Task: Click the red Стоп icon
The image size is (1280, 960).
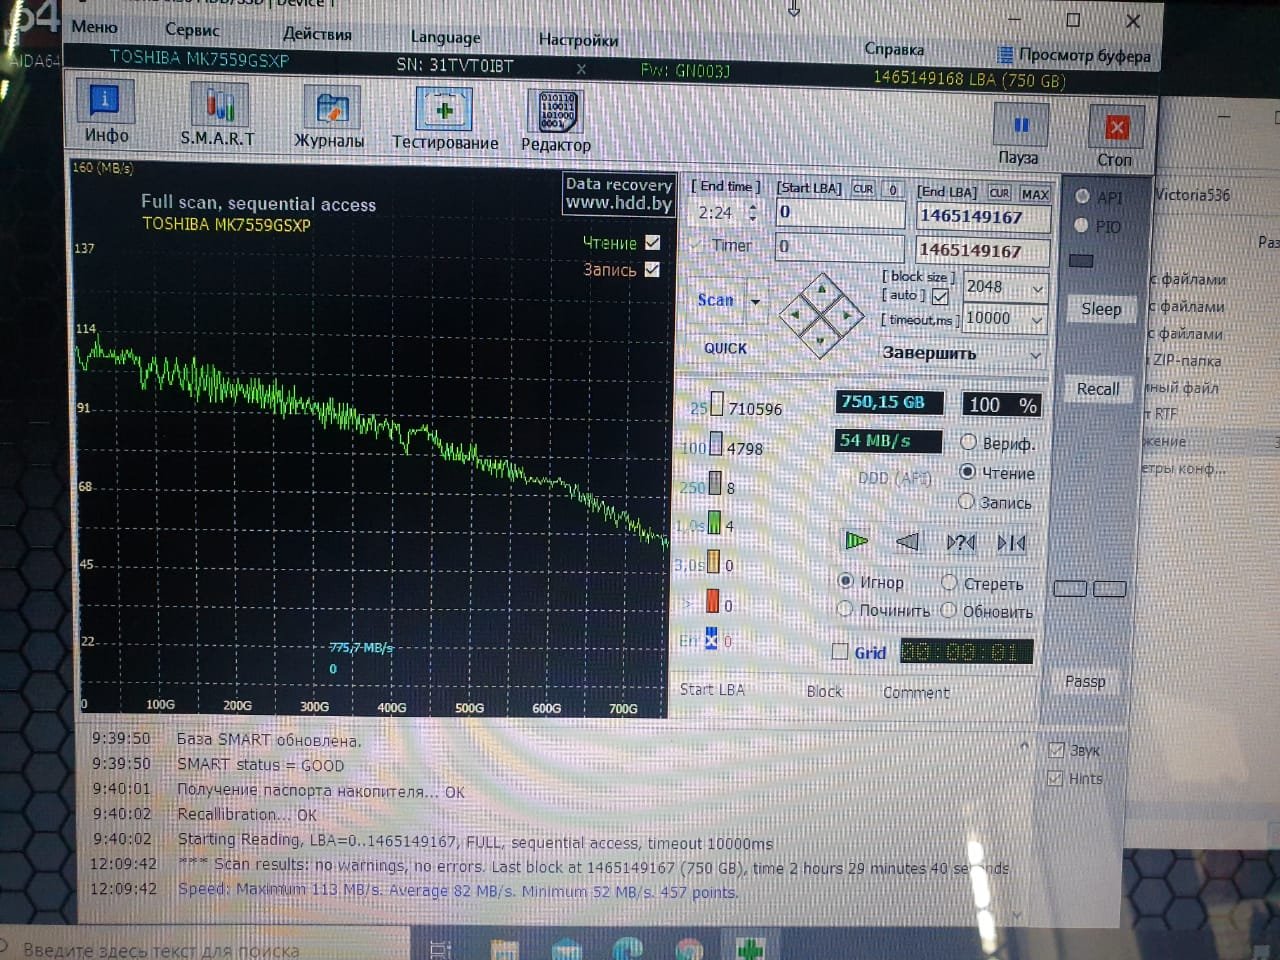Action: click(x=1116, y=128)
